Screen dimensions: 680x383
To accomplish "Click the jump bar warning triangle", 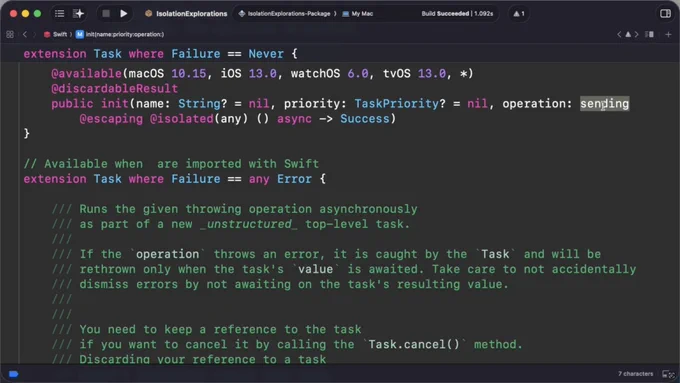I will pos(628,34).
